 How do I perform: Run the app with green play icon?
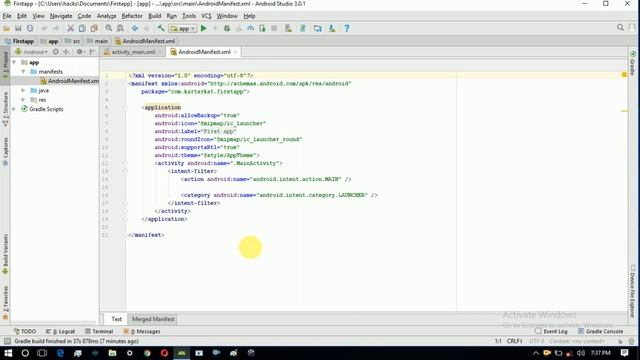pos(204,29)
